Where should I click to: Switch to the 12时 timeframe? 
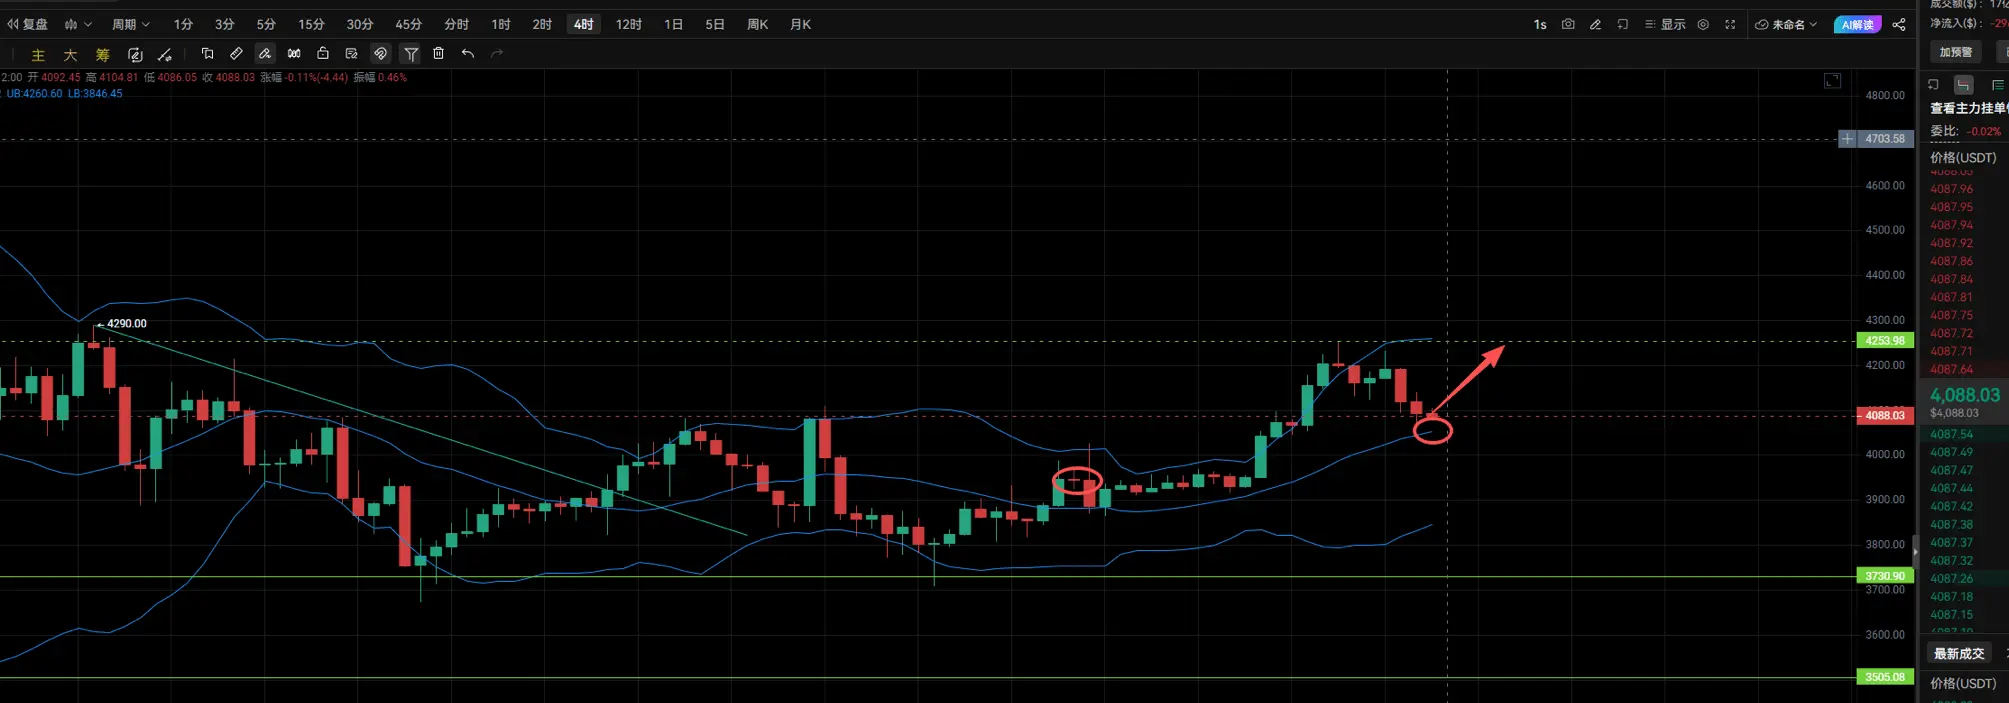(x=629, y=24)
